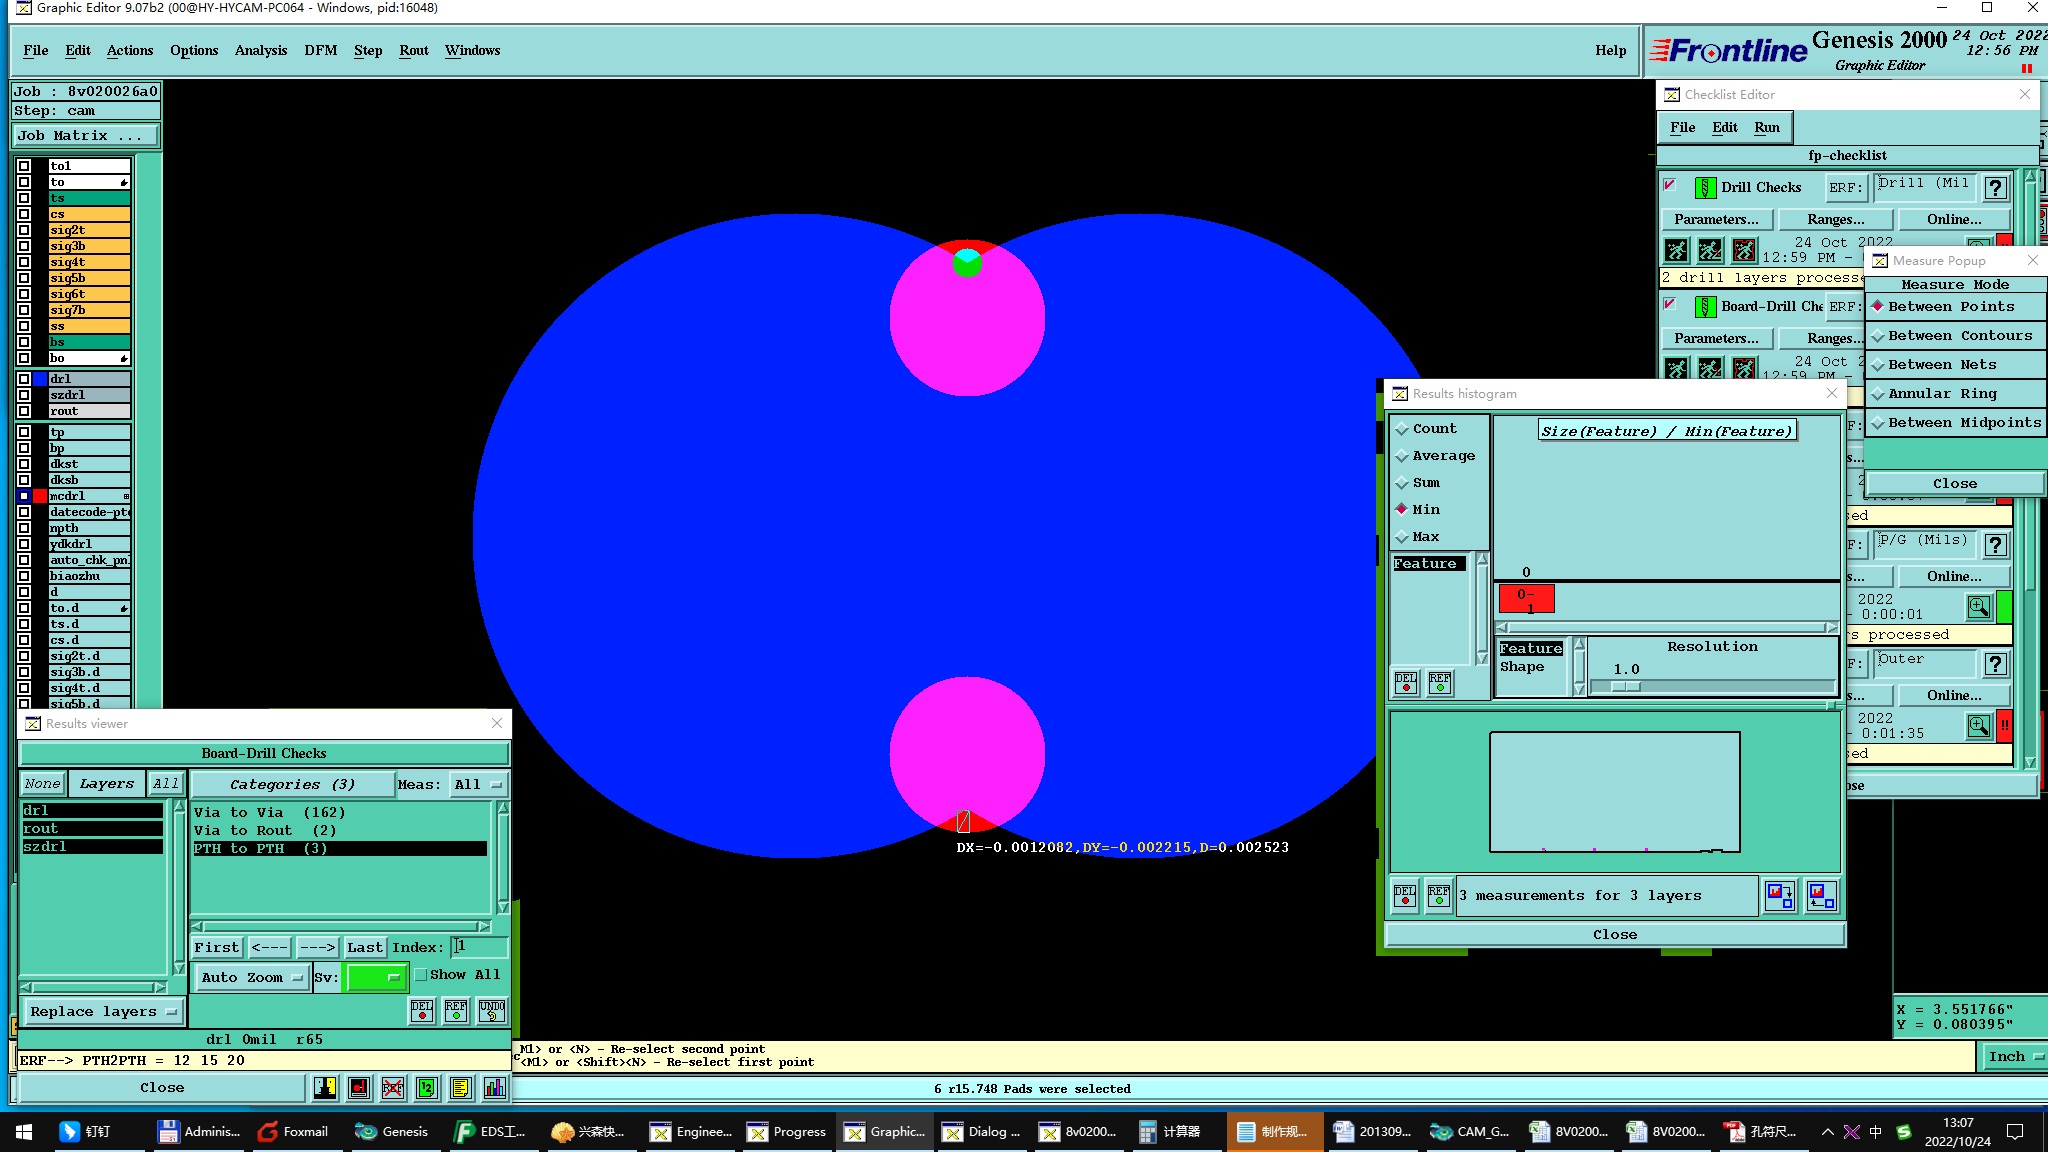
Task: Open the Inch units dropdown
Action: [x=2012, y=1057]
